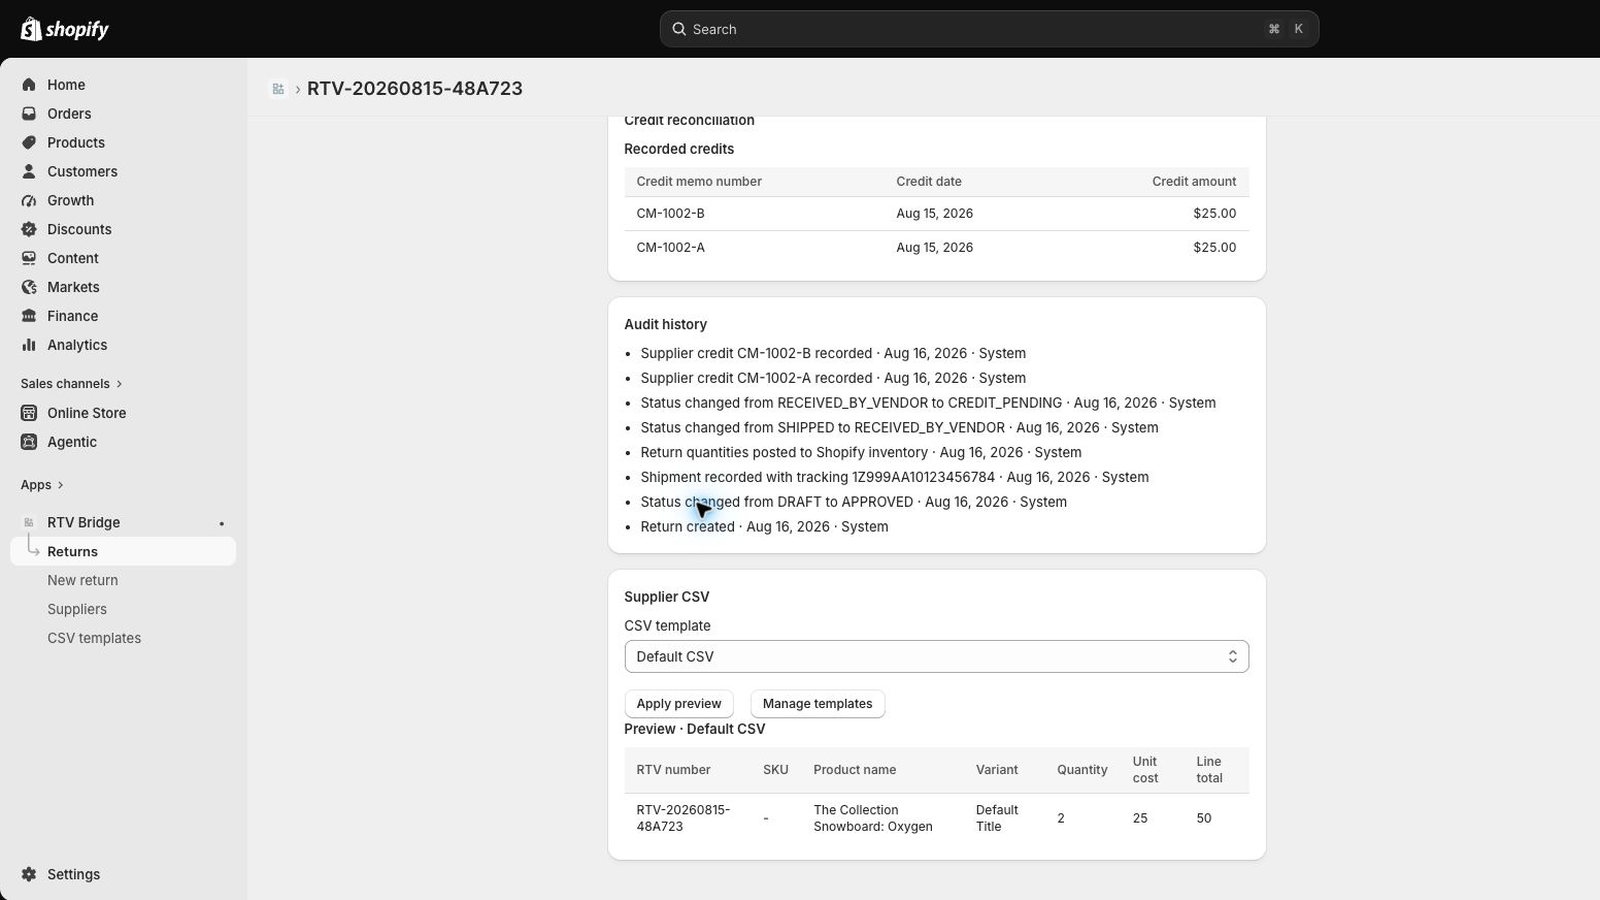Click the Products tag icon
Viewport: 1600px width, 900px height.
click(29, 143)
